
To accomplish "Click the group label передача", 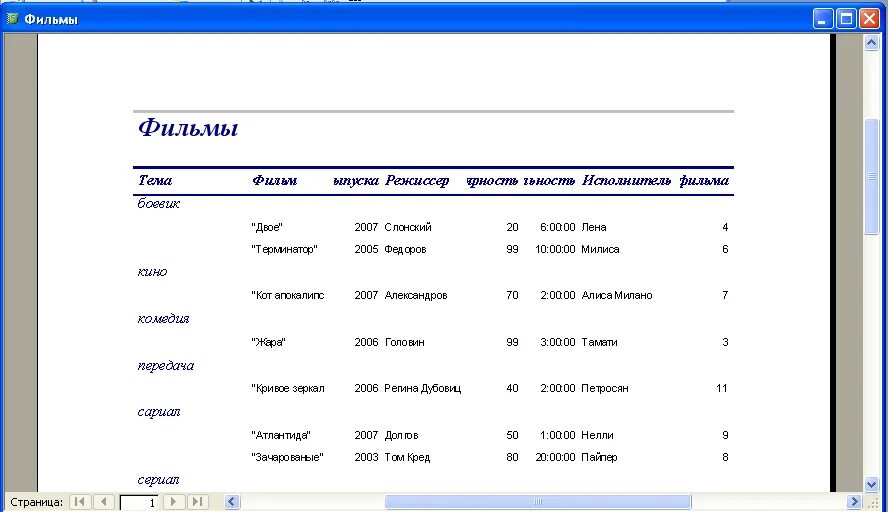I will point(165,366).
